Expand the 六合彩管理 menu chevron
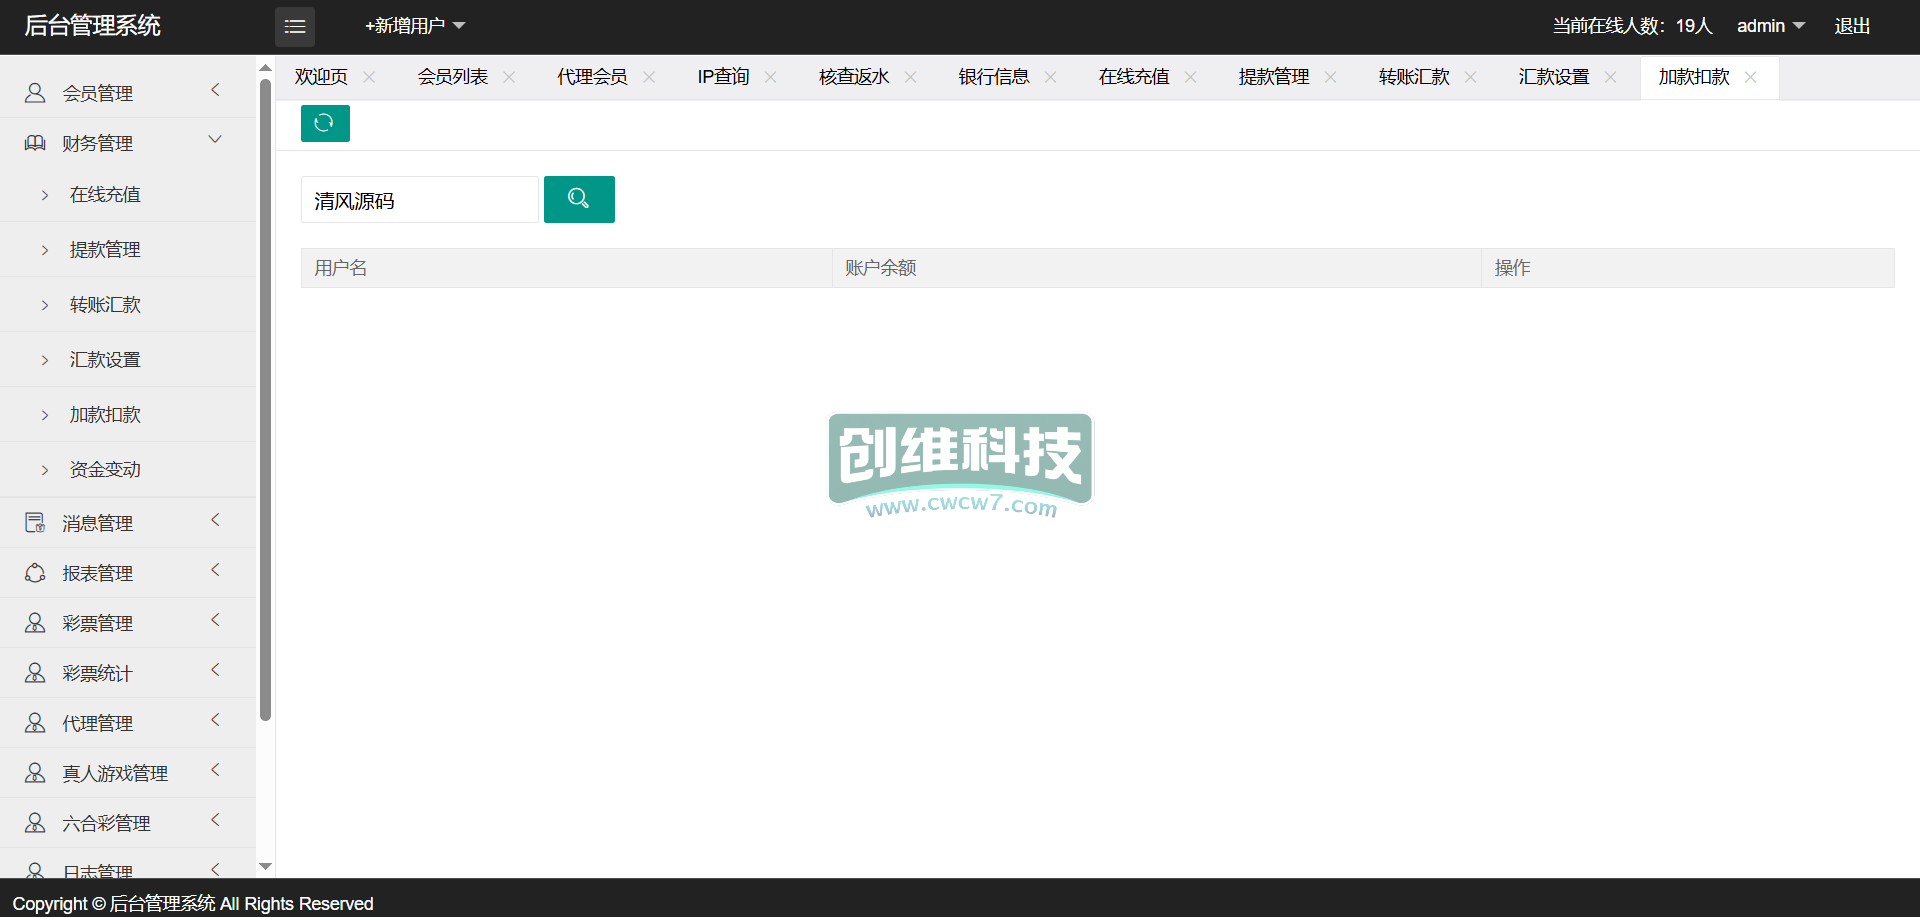This screenshot has width=1920, height=917. [215, 820]
